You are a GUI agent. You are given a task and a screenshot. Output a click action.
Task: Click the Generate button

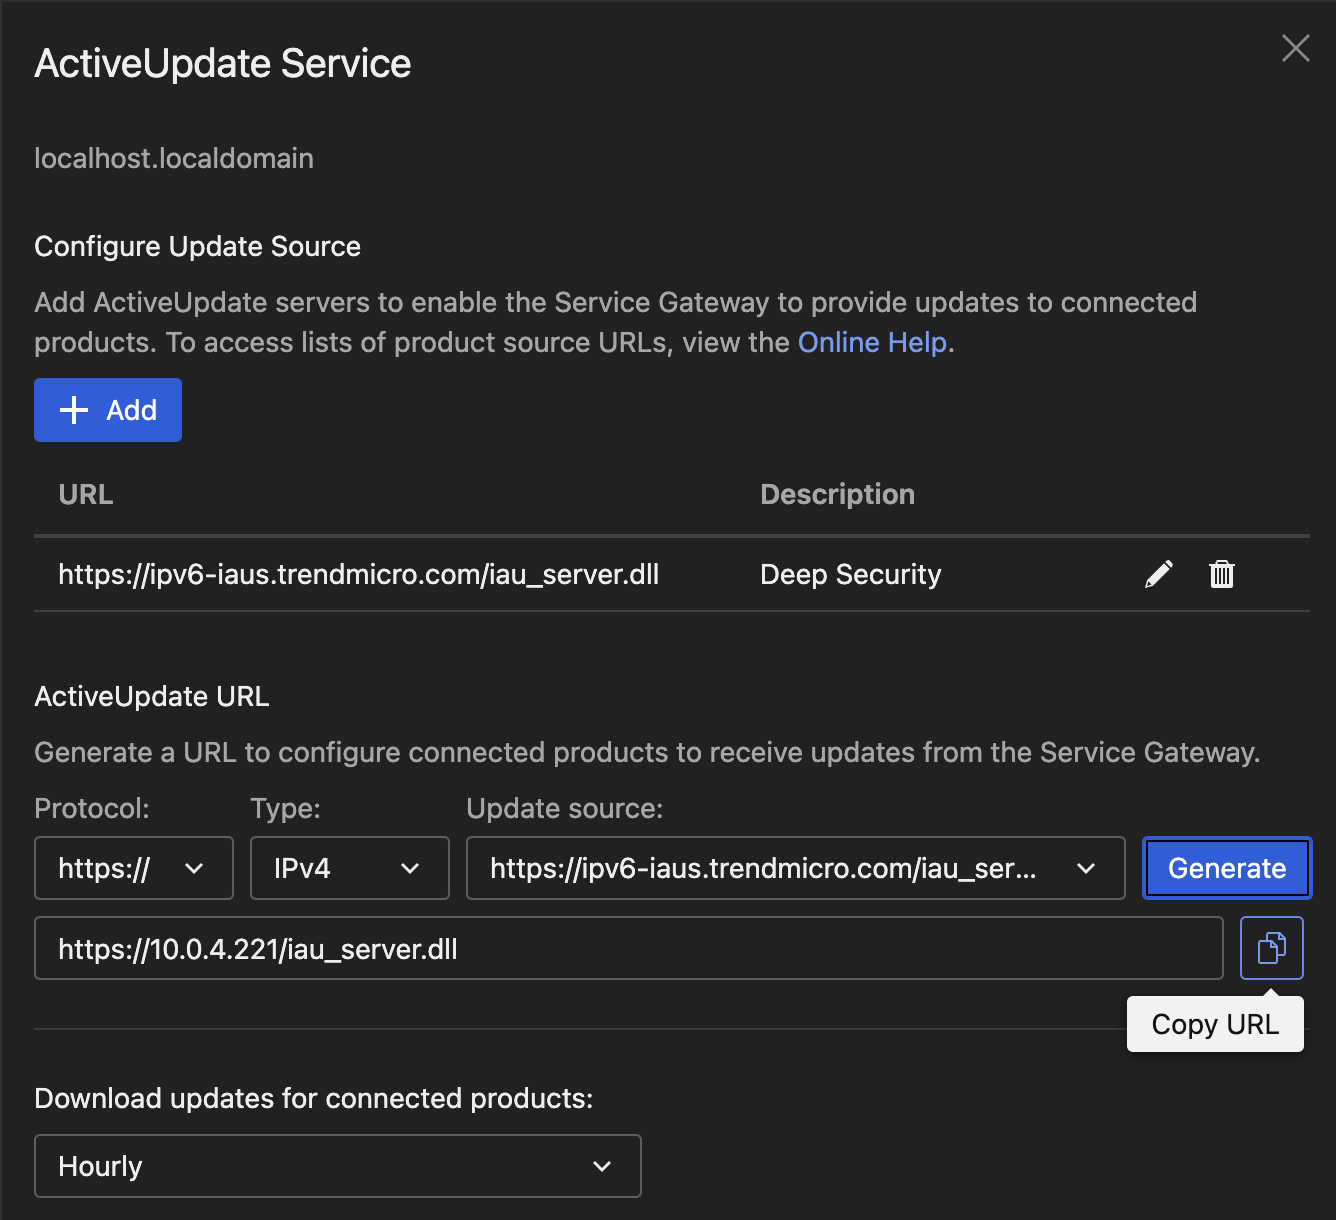point(1227,868)
